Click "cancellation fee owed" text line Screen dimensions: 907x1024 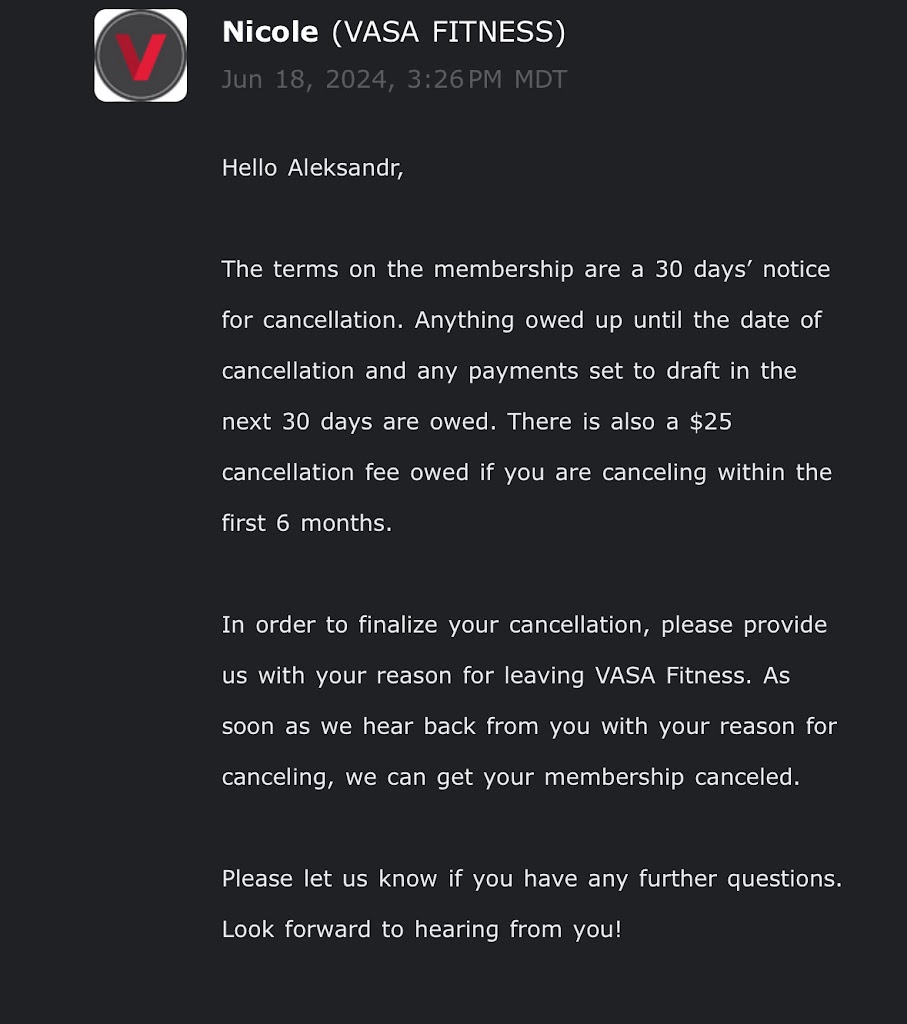point(345,472)
